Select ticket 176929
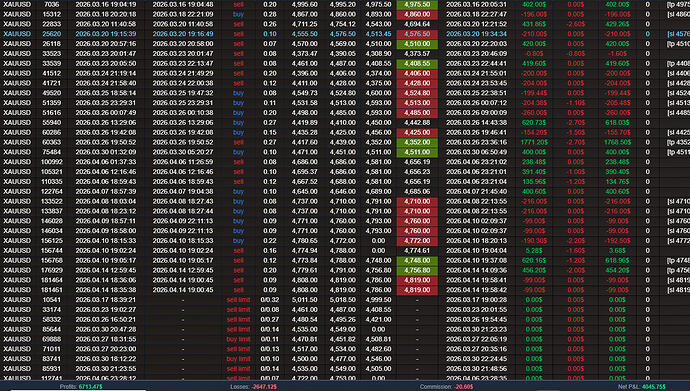Image resolution: width=690 pixels, height=391 pixels. coord(51,270)
